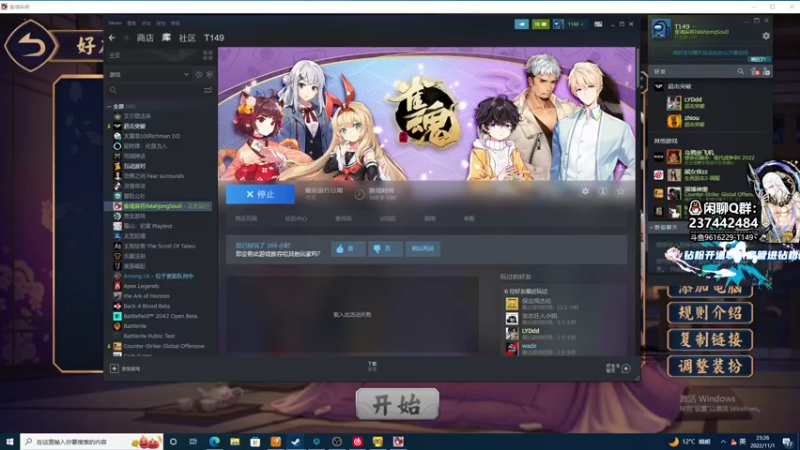Select Battlefield 2042 Open Beta entry
This screenshot has width=800, height=450.
(x=160, y=316)
